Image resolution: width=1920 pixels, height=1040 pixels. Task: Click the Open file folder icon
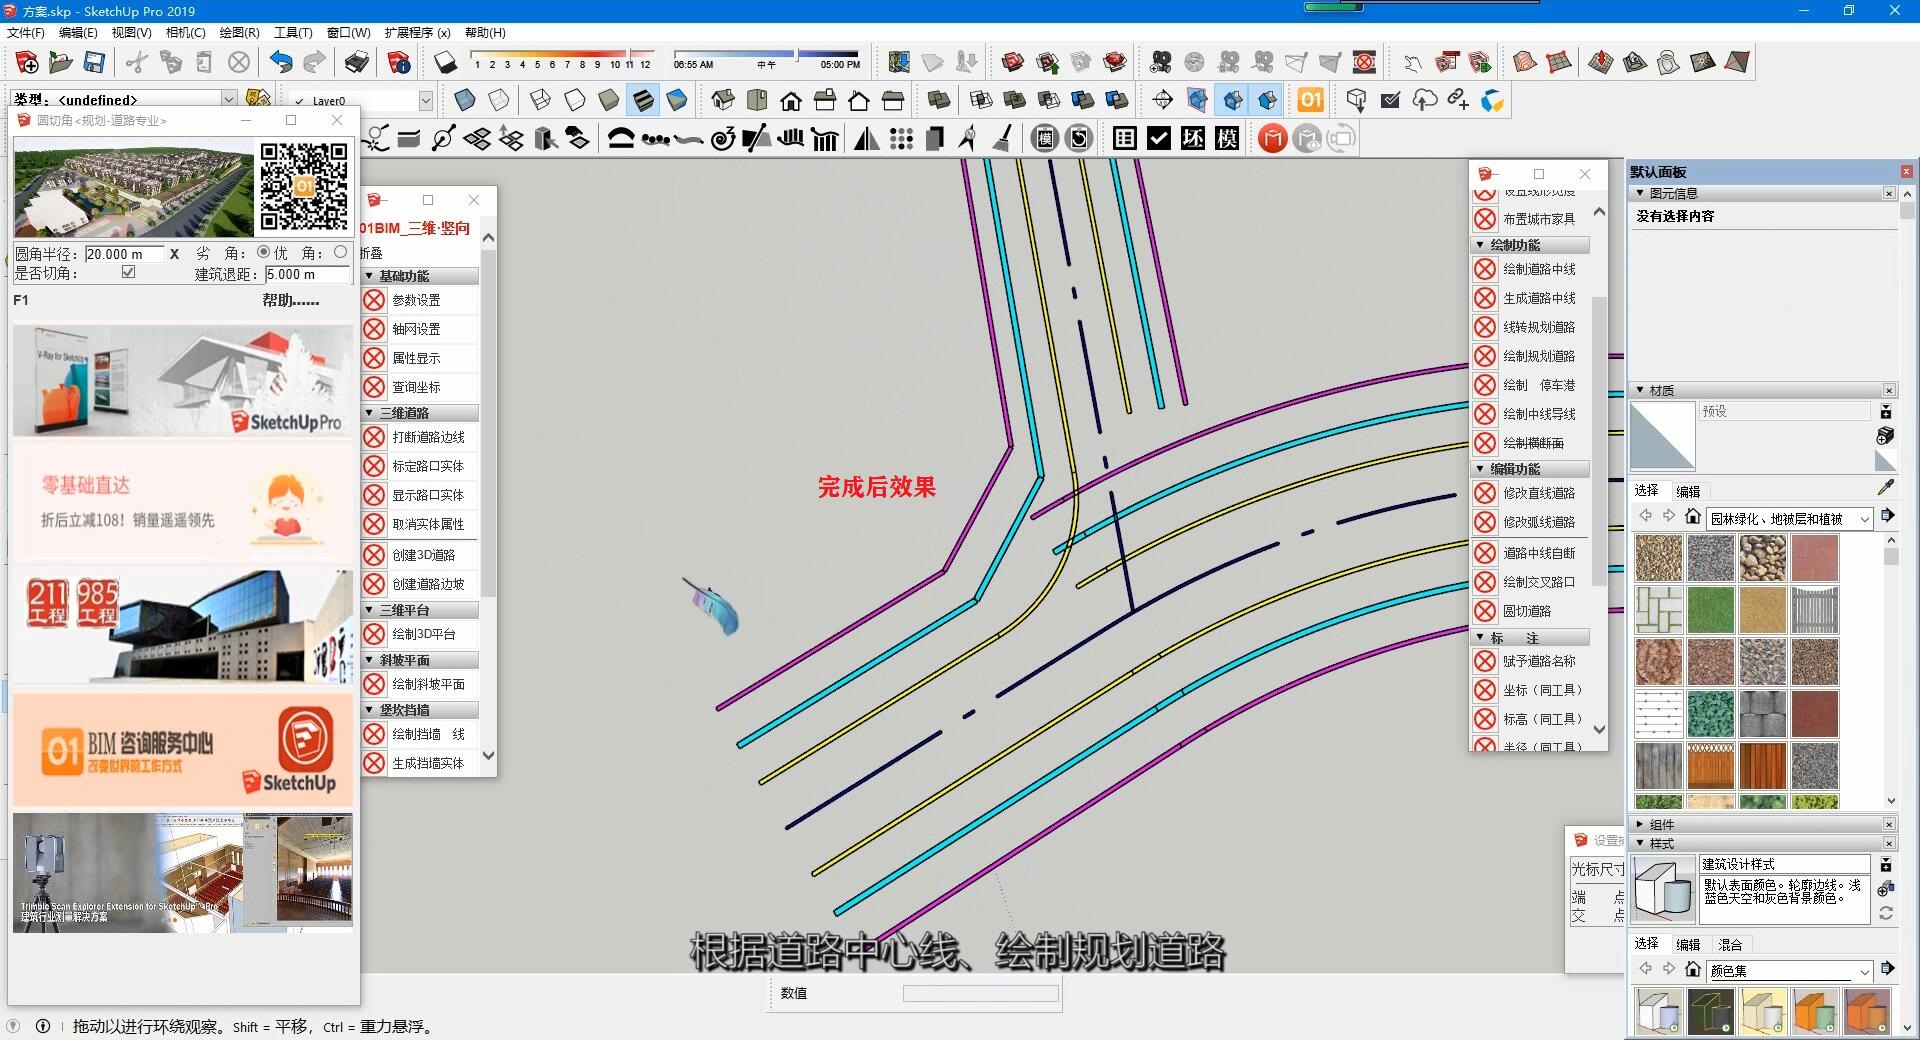tap(61, 63)
